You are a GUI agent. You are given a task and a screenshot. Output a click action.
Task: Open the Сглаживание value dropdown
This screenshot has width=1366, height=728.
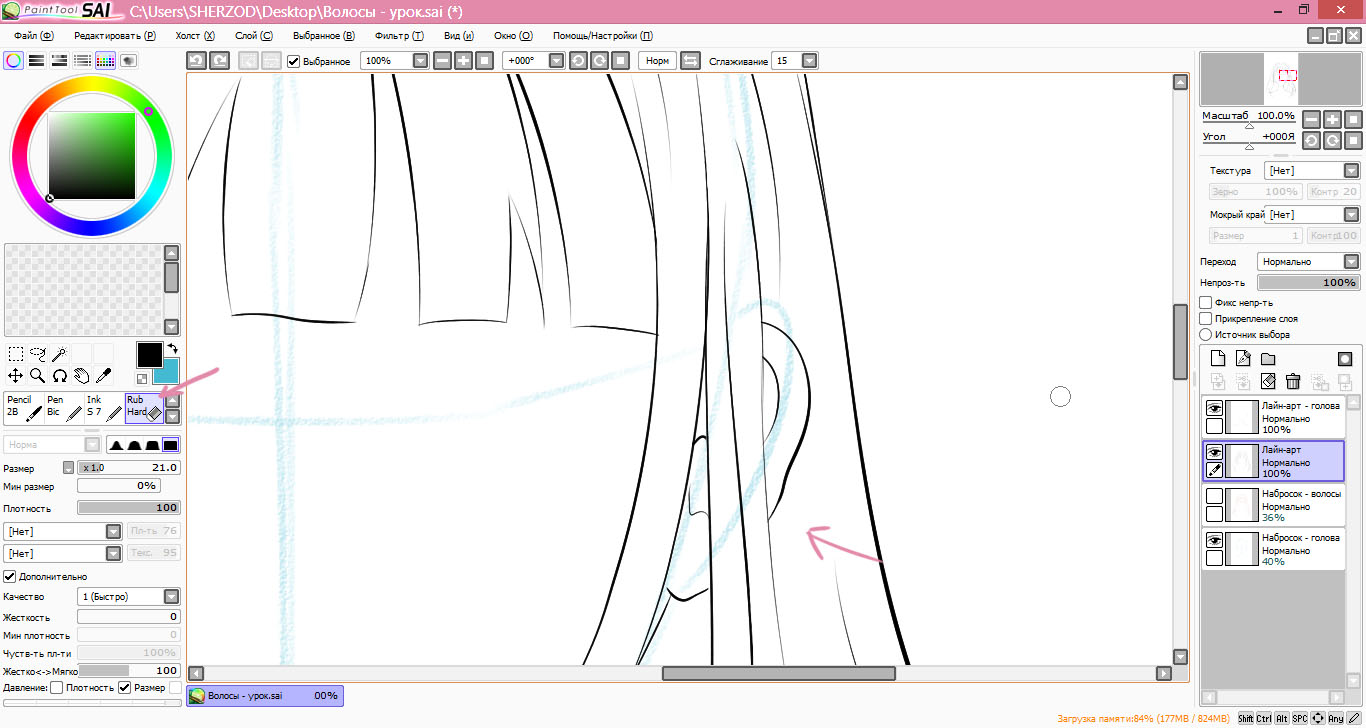coord(810,61)
